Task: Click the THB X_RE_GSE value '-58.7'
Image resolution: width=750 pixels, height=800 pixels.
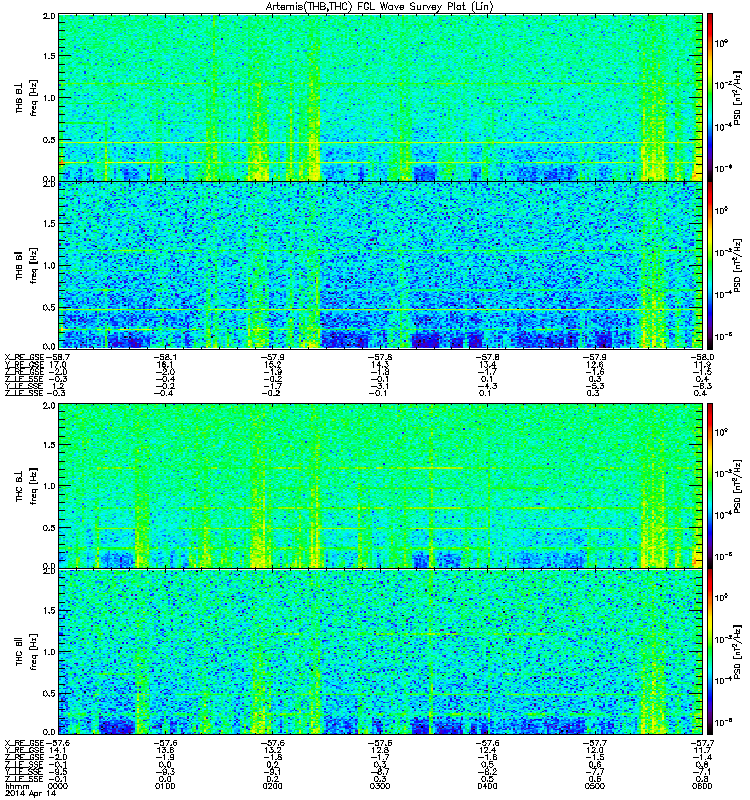Action: pos(57,357)
